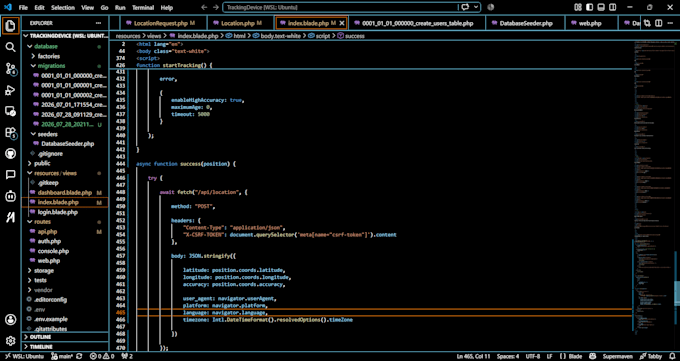Screen dimensions: 680x361
Task: Open the robot assistant icon in the activity bar
Action: tap(10, 196)
